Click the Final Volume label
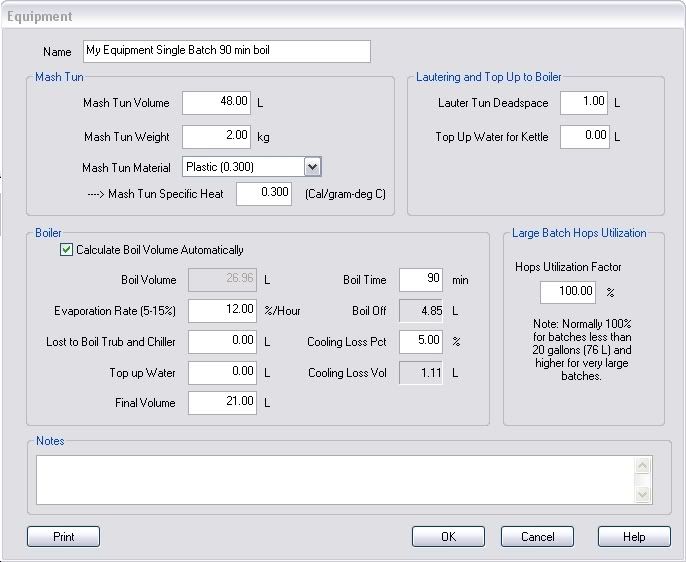This screenshot has height=562, width=686. [x=145, y=403]
